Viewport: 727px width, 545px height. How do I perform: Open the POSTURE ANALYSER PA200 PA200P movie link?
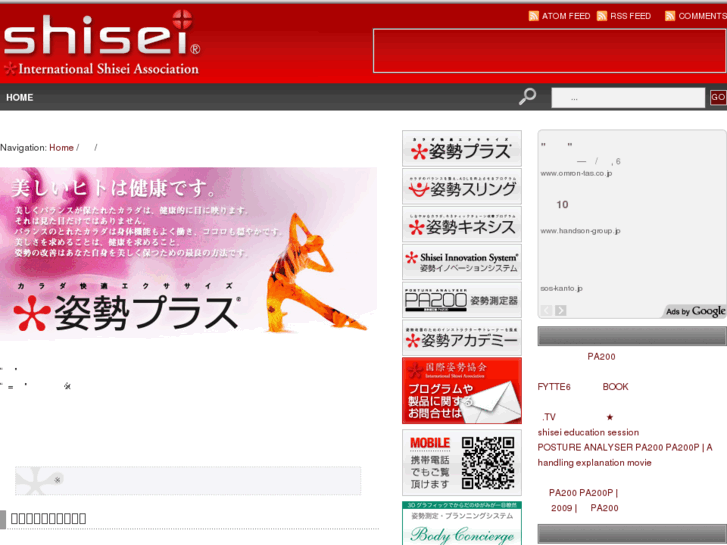pyautogui.click(x=625, y=455)
